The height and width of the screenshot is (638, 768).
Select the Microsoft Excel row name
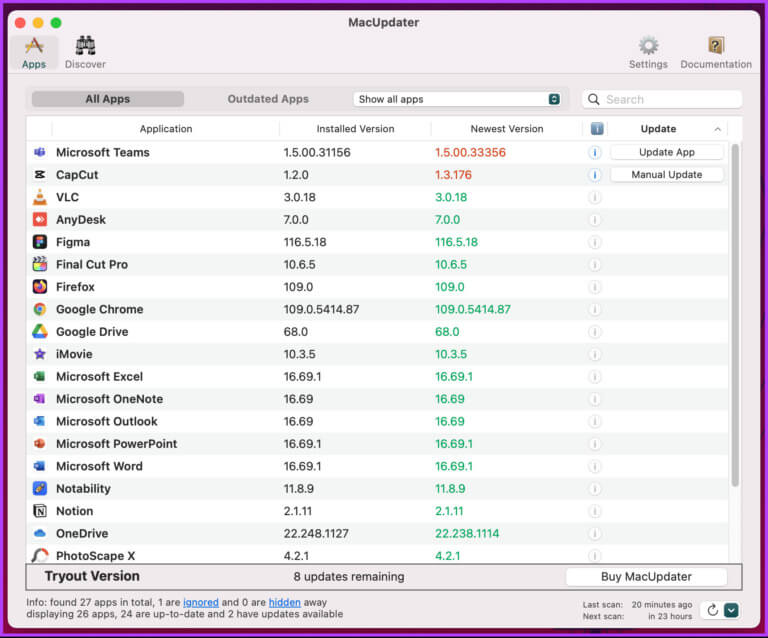click(x=99, y=377)
